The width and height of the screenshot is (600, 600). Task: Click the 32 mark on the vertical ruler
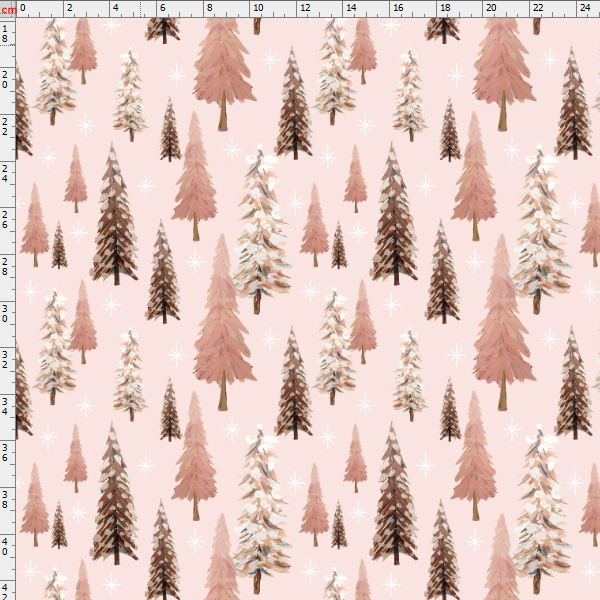pyautogui.click(x=5, y=360)
